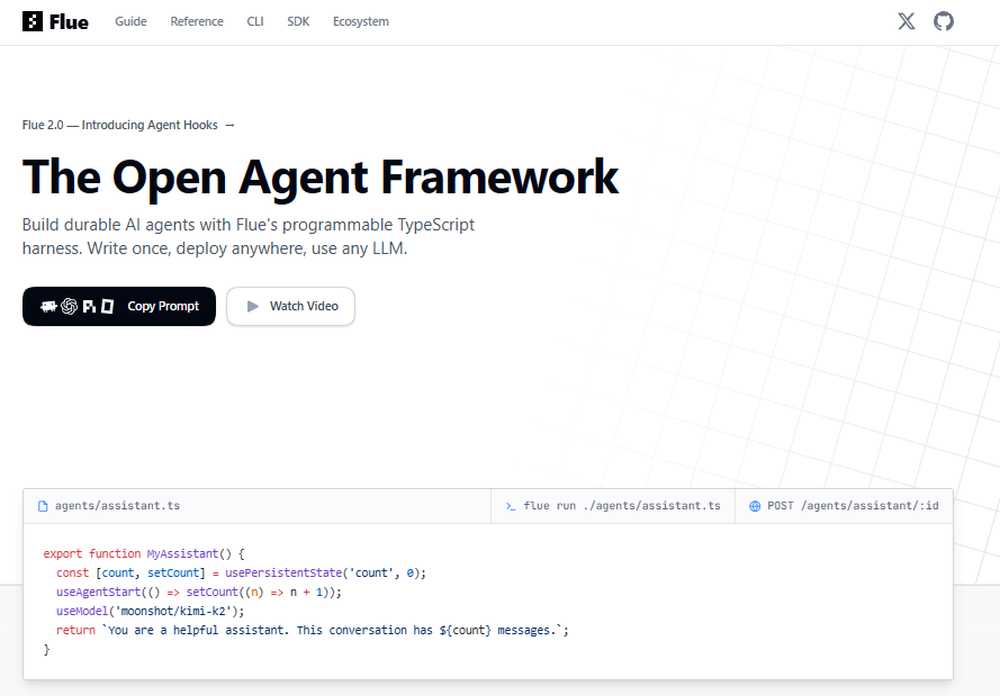The width and height of the screenshot is (1000, 696).
Task: Click the subtitle Build durable AI agents text
Action: 249,237
